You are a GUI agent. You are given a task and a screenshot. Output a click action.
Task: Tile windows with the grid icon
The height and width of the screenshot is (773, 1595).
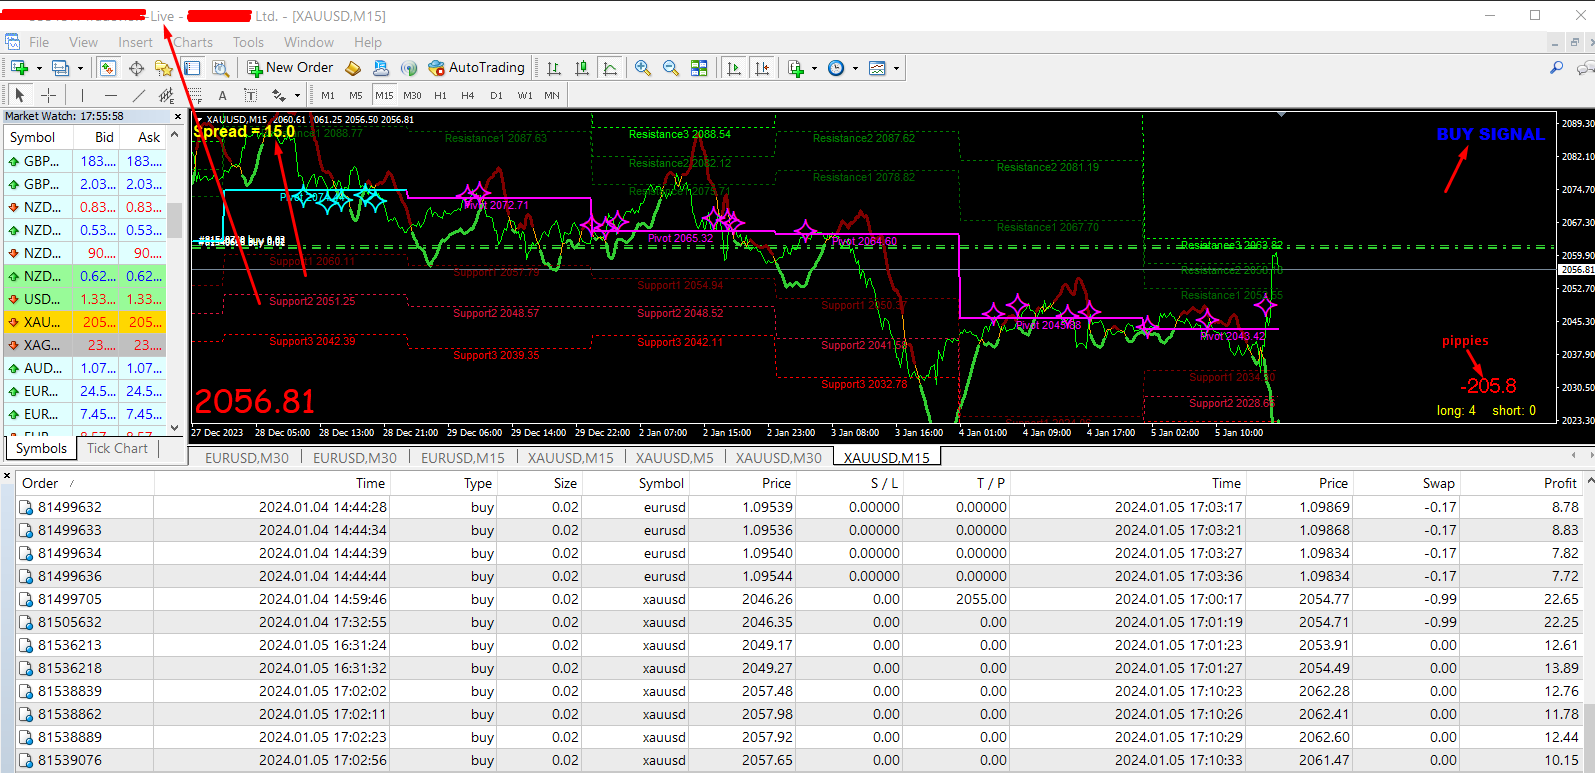point(699,68)
